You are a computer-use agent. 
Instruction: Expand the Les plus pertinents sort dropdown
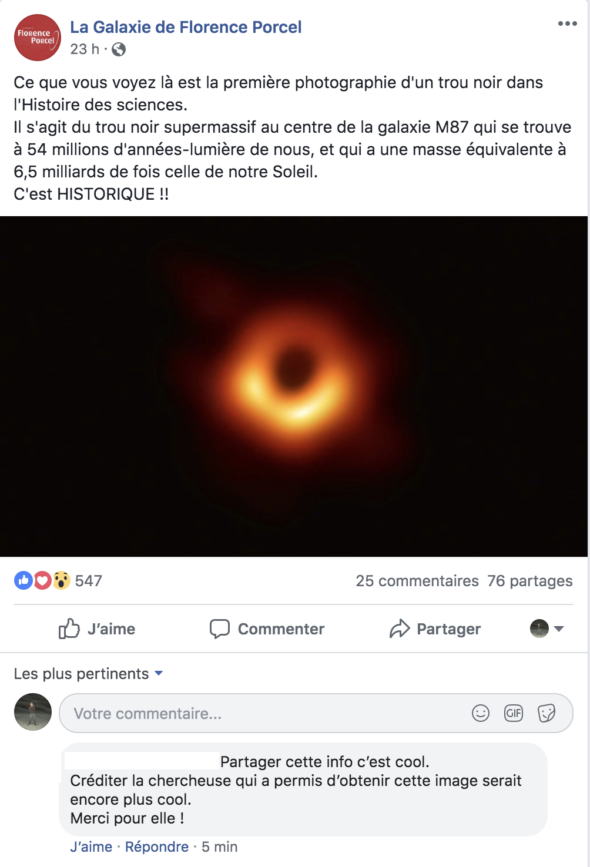click(88, 673)
